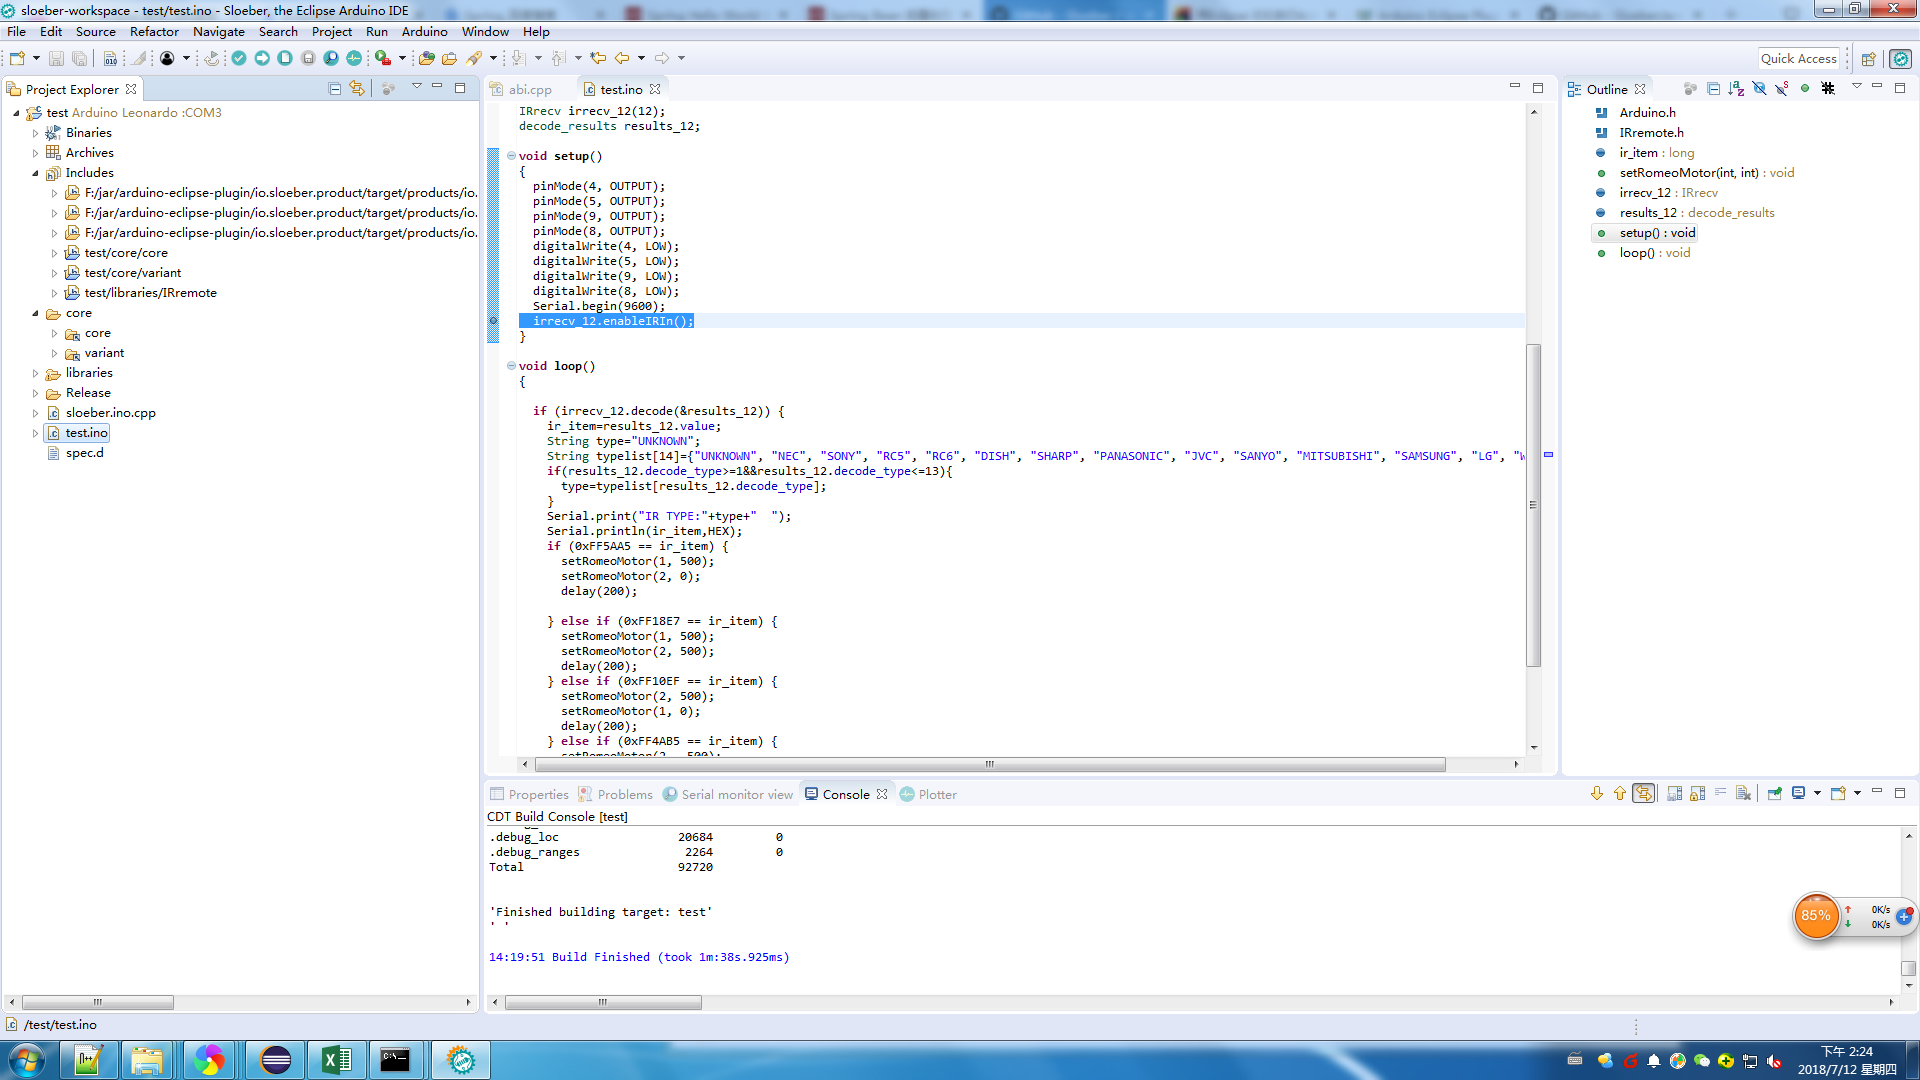The width and height of the screenshot is (1920, 1080).
Task: Toggle Link with Editor in Project Explorer
Action: (x=357, y=89)
